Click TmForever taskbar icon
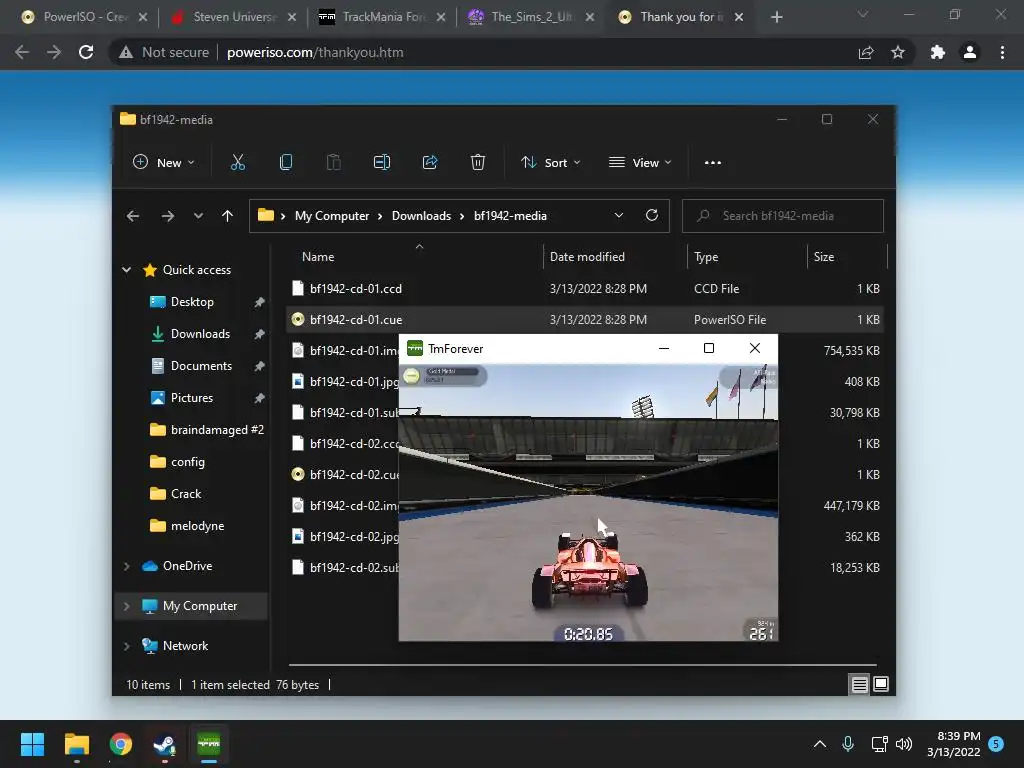 click(x=208, y=744)
